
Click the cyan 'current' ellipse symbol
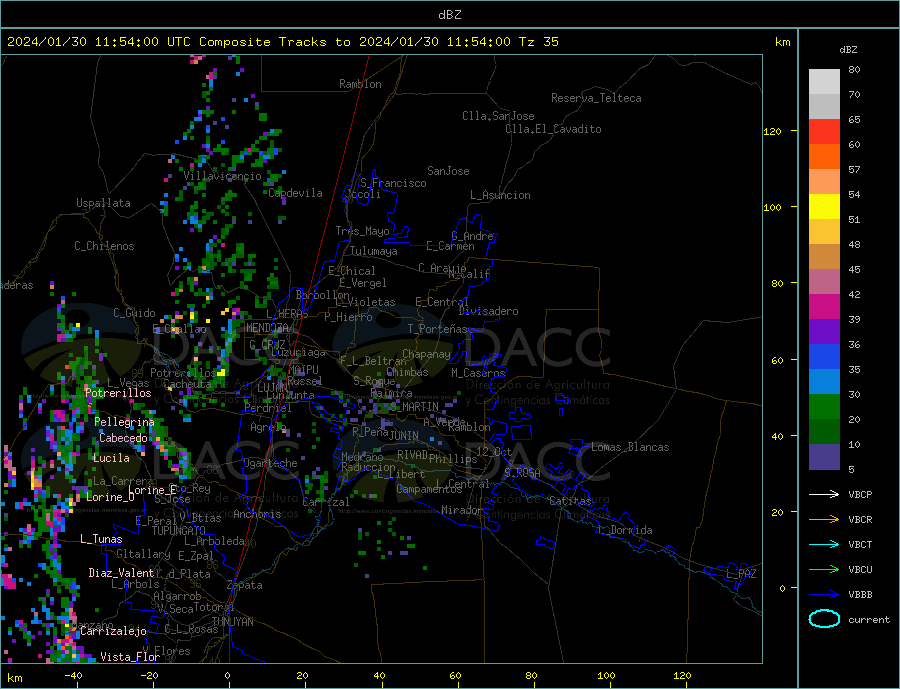[824, 619]
